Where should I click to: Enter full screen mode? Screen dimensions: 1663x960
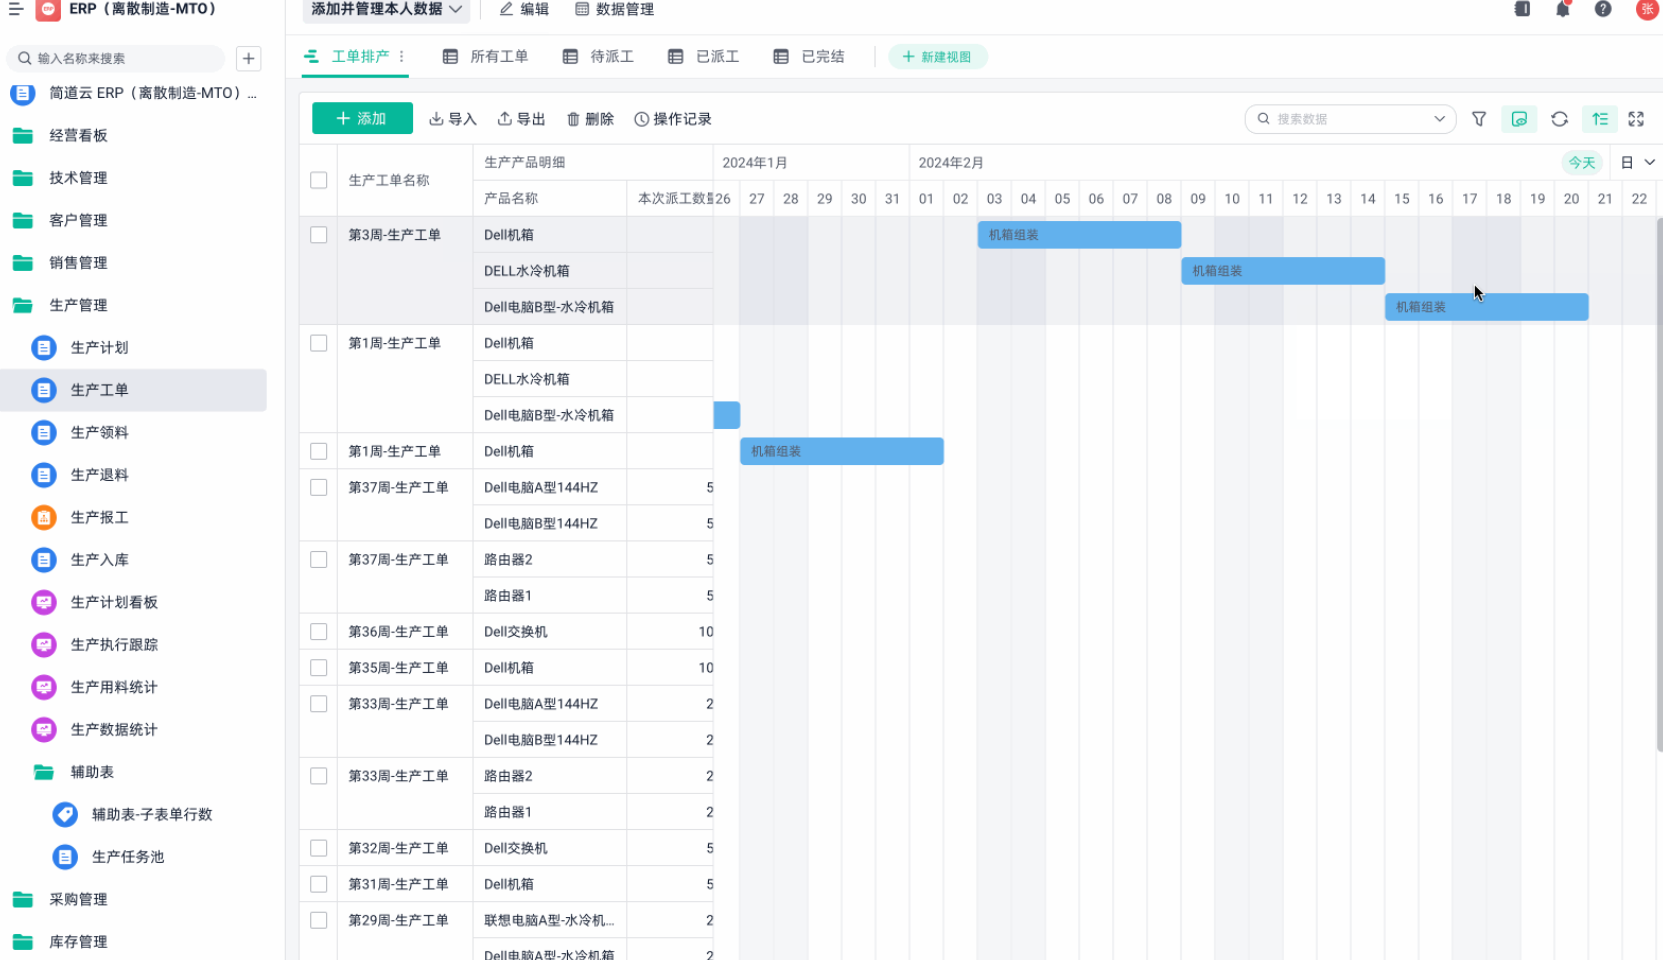click(x=1636, y=119)
